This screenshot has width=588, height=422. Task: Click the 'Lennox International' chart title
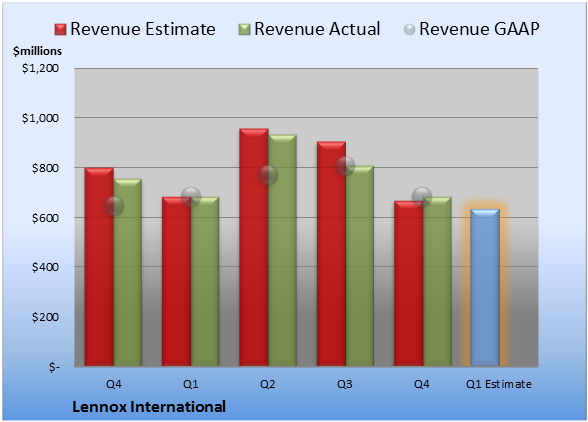(x=149, y=407)
